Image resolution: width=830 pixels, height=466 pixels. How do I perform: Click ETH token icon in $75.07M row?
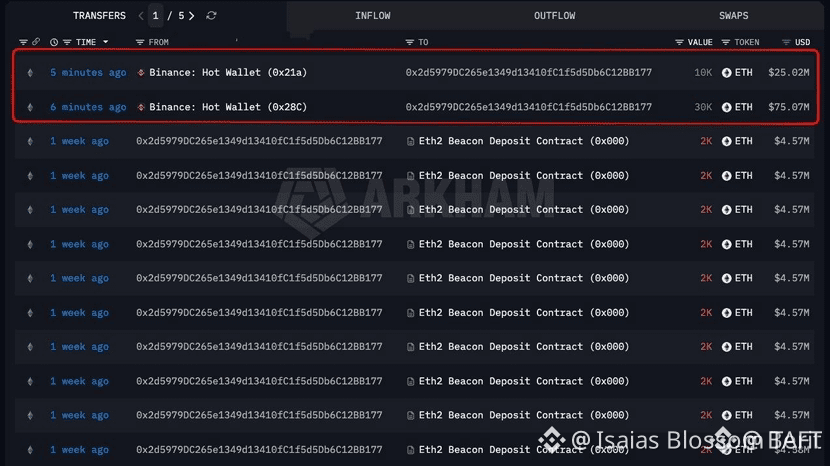click(726, 107)
